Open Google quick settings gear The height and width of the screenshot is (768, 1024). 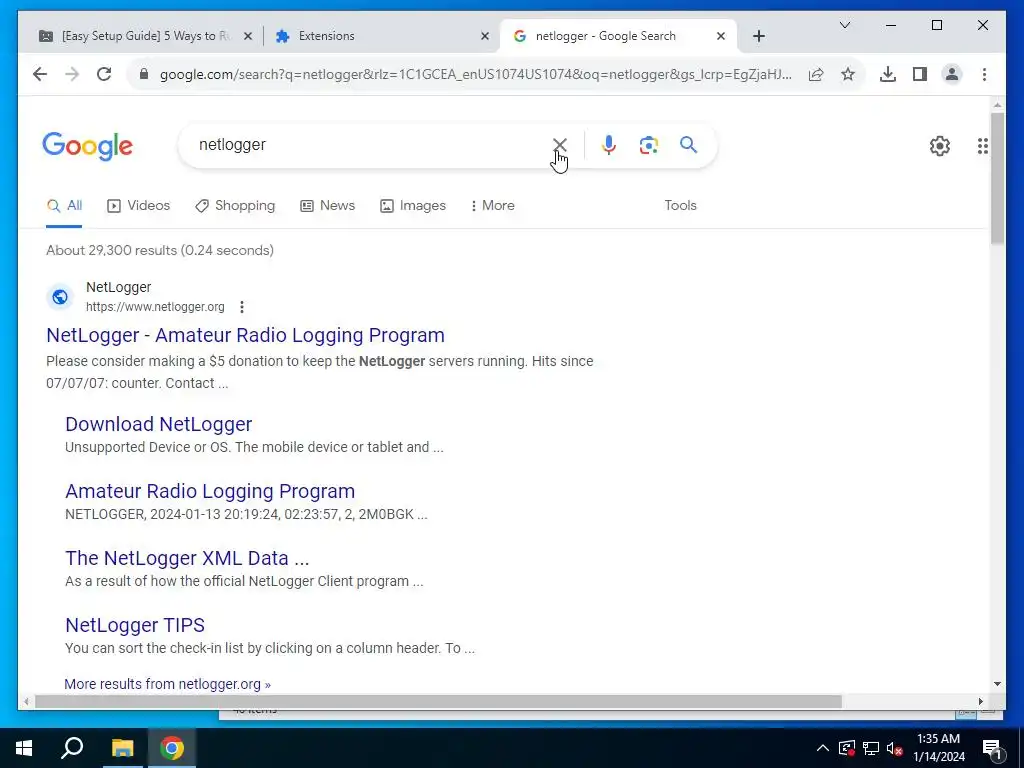[940, 146]
